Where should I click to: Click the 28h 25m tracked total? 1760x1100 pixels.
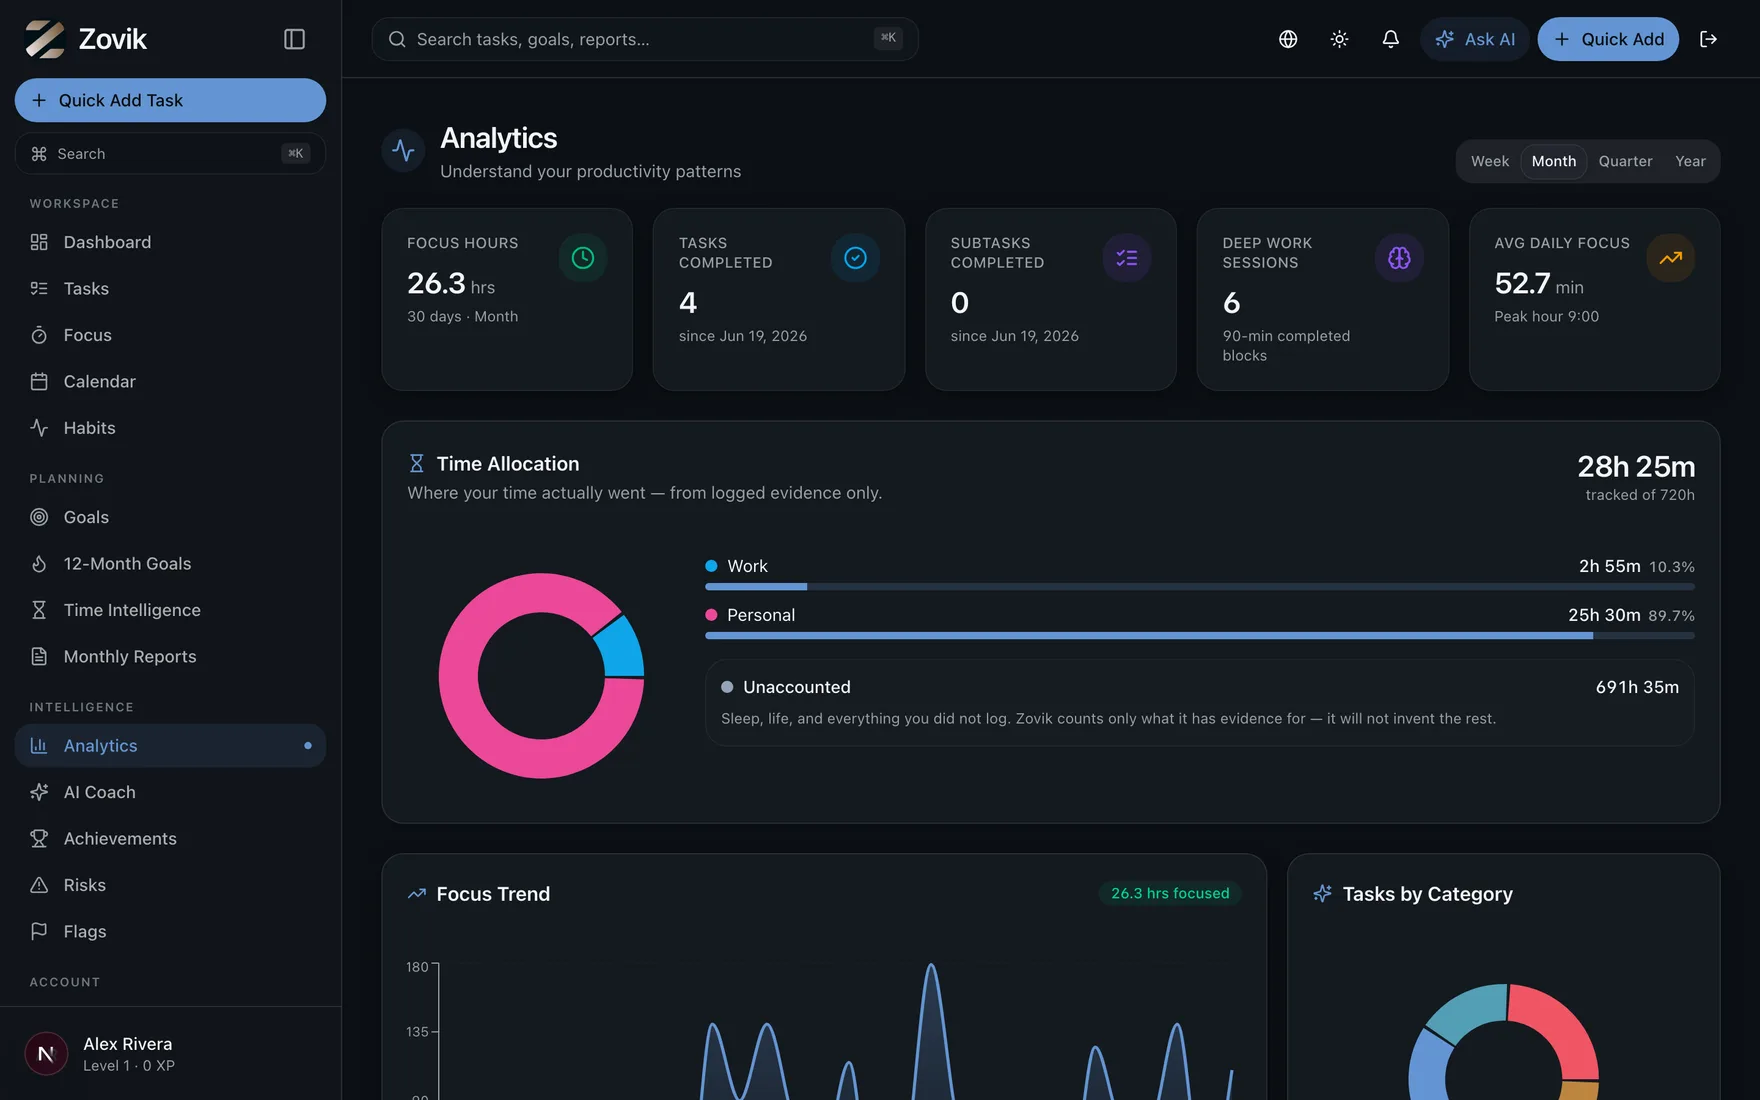click(1636, 467)
